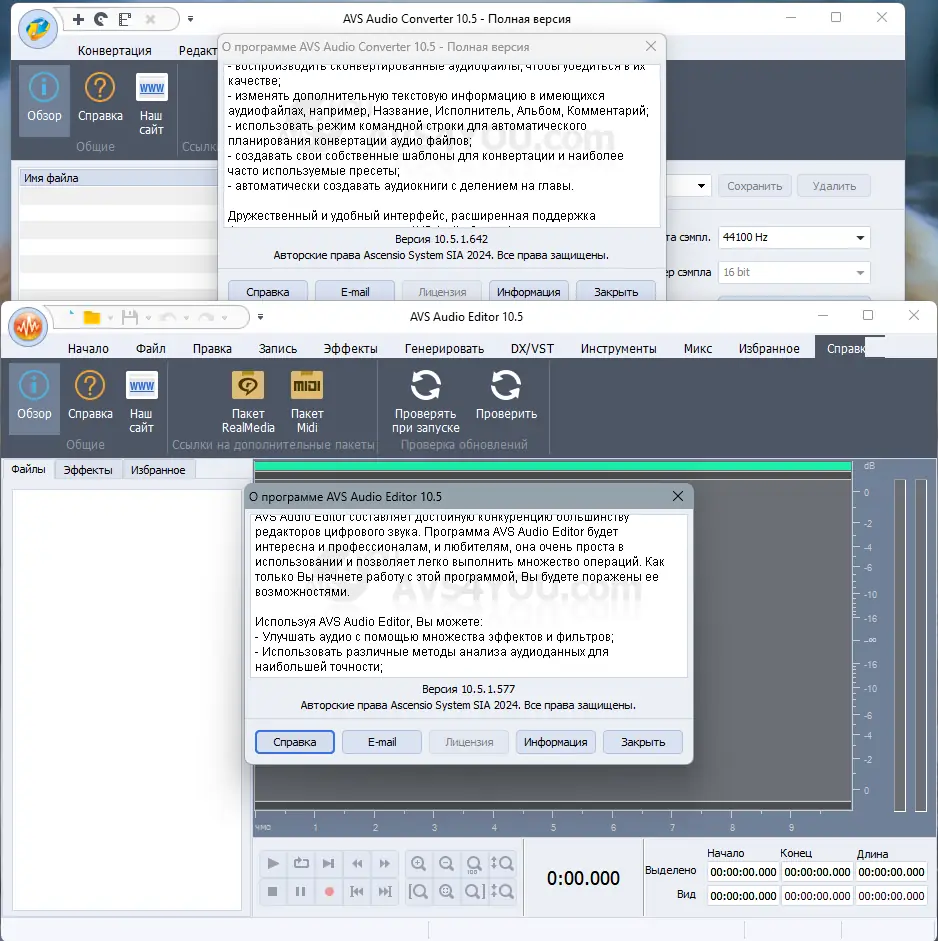Click the vertical zoom out icon
Image resolution: width=938 pixels, height=941 pixels.
(x=502, y=891)
